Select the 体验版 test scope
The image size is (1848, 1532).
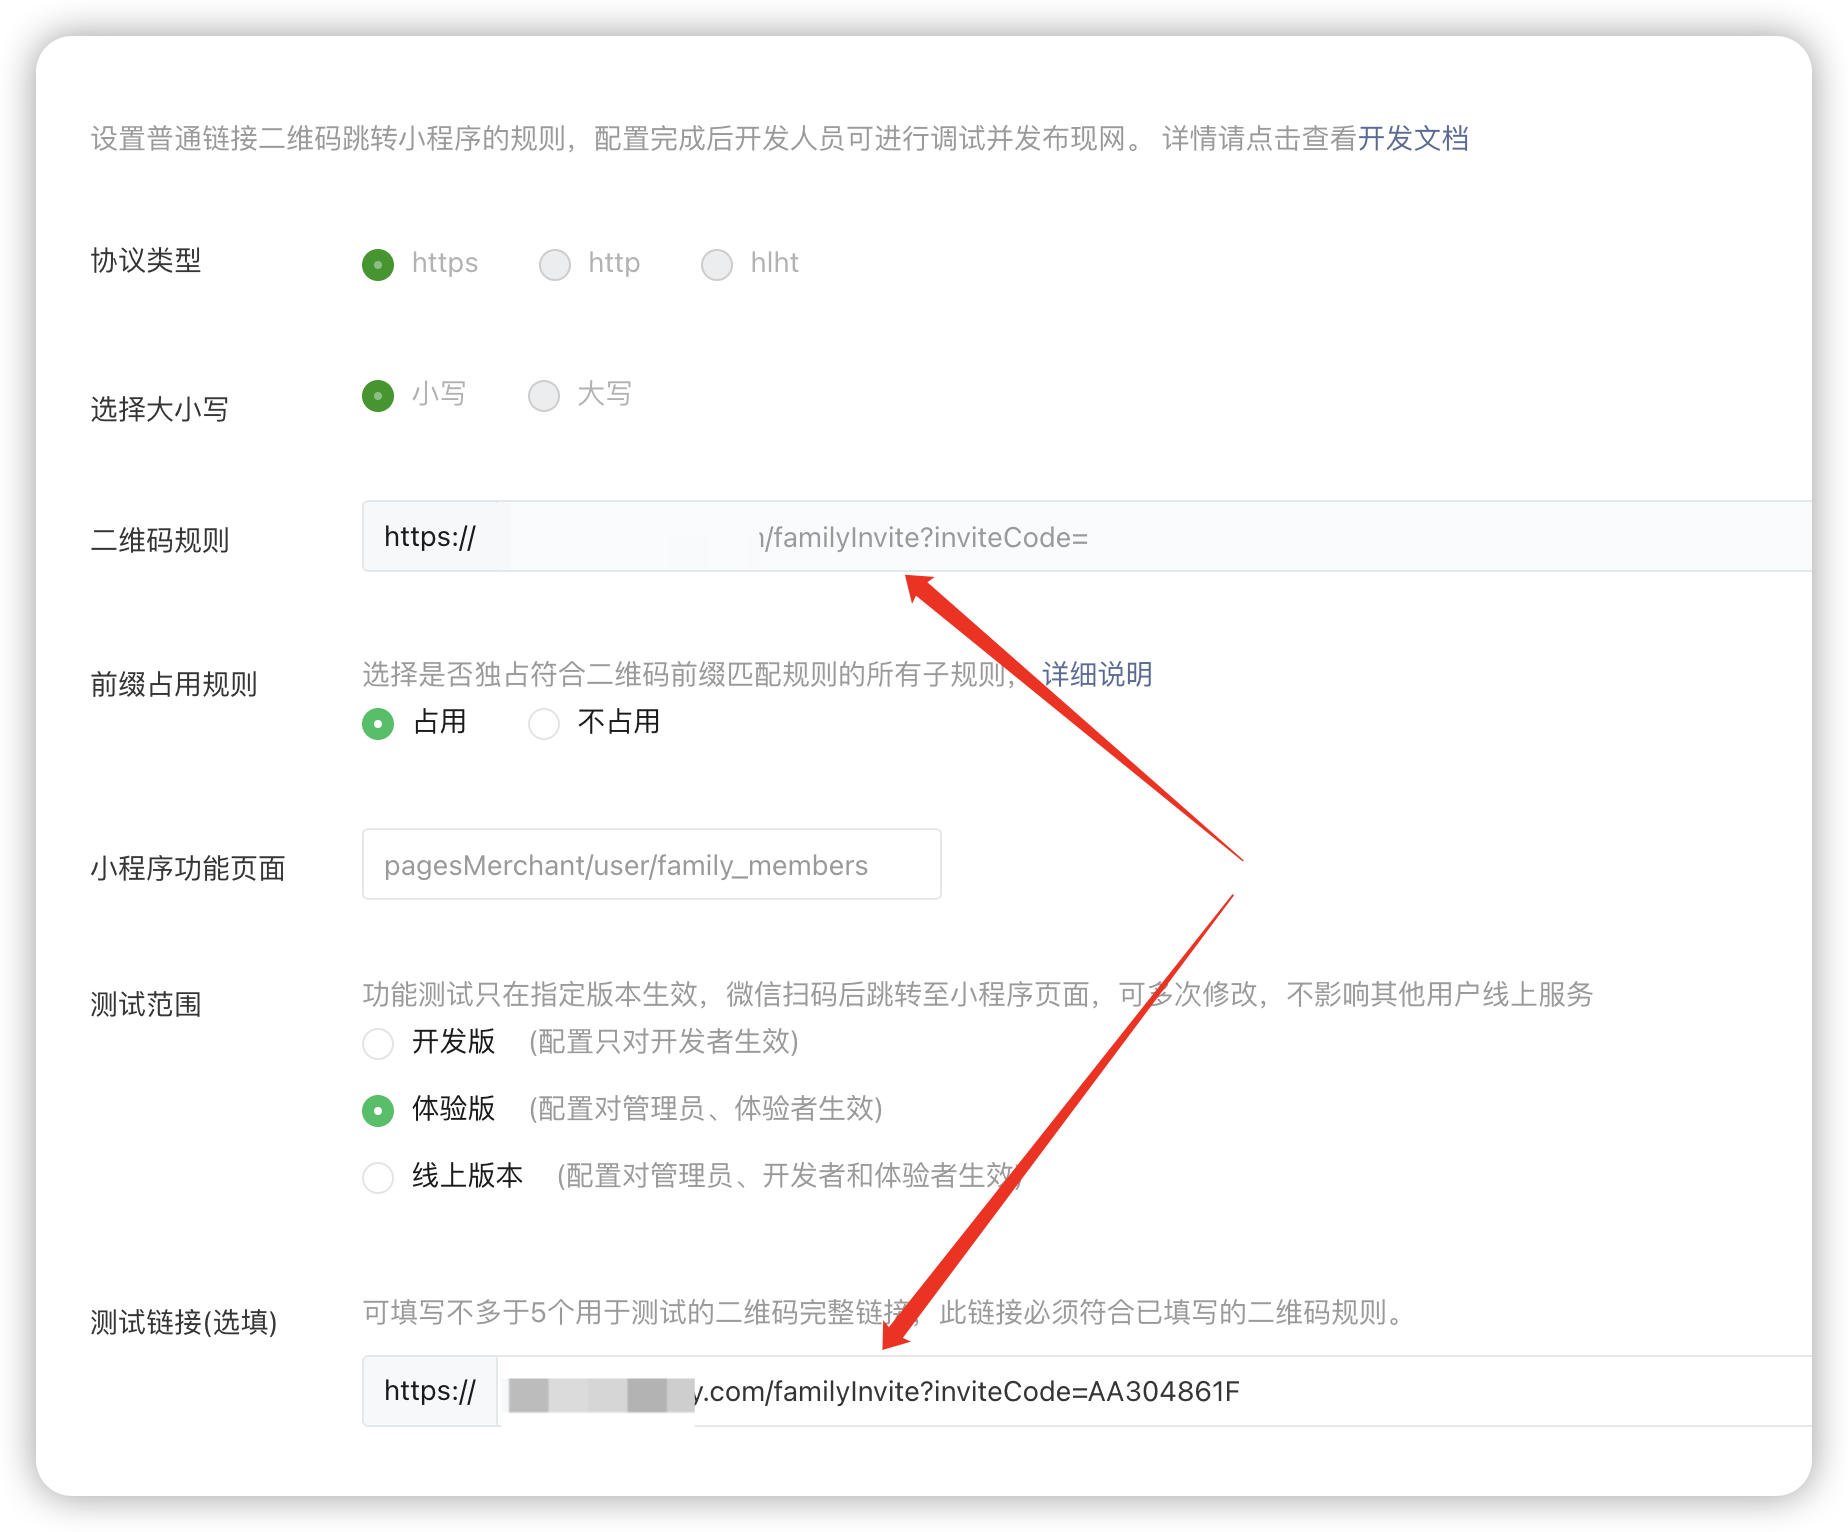click(x=378, y=1111)
